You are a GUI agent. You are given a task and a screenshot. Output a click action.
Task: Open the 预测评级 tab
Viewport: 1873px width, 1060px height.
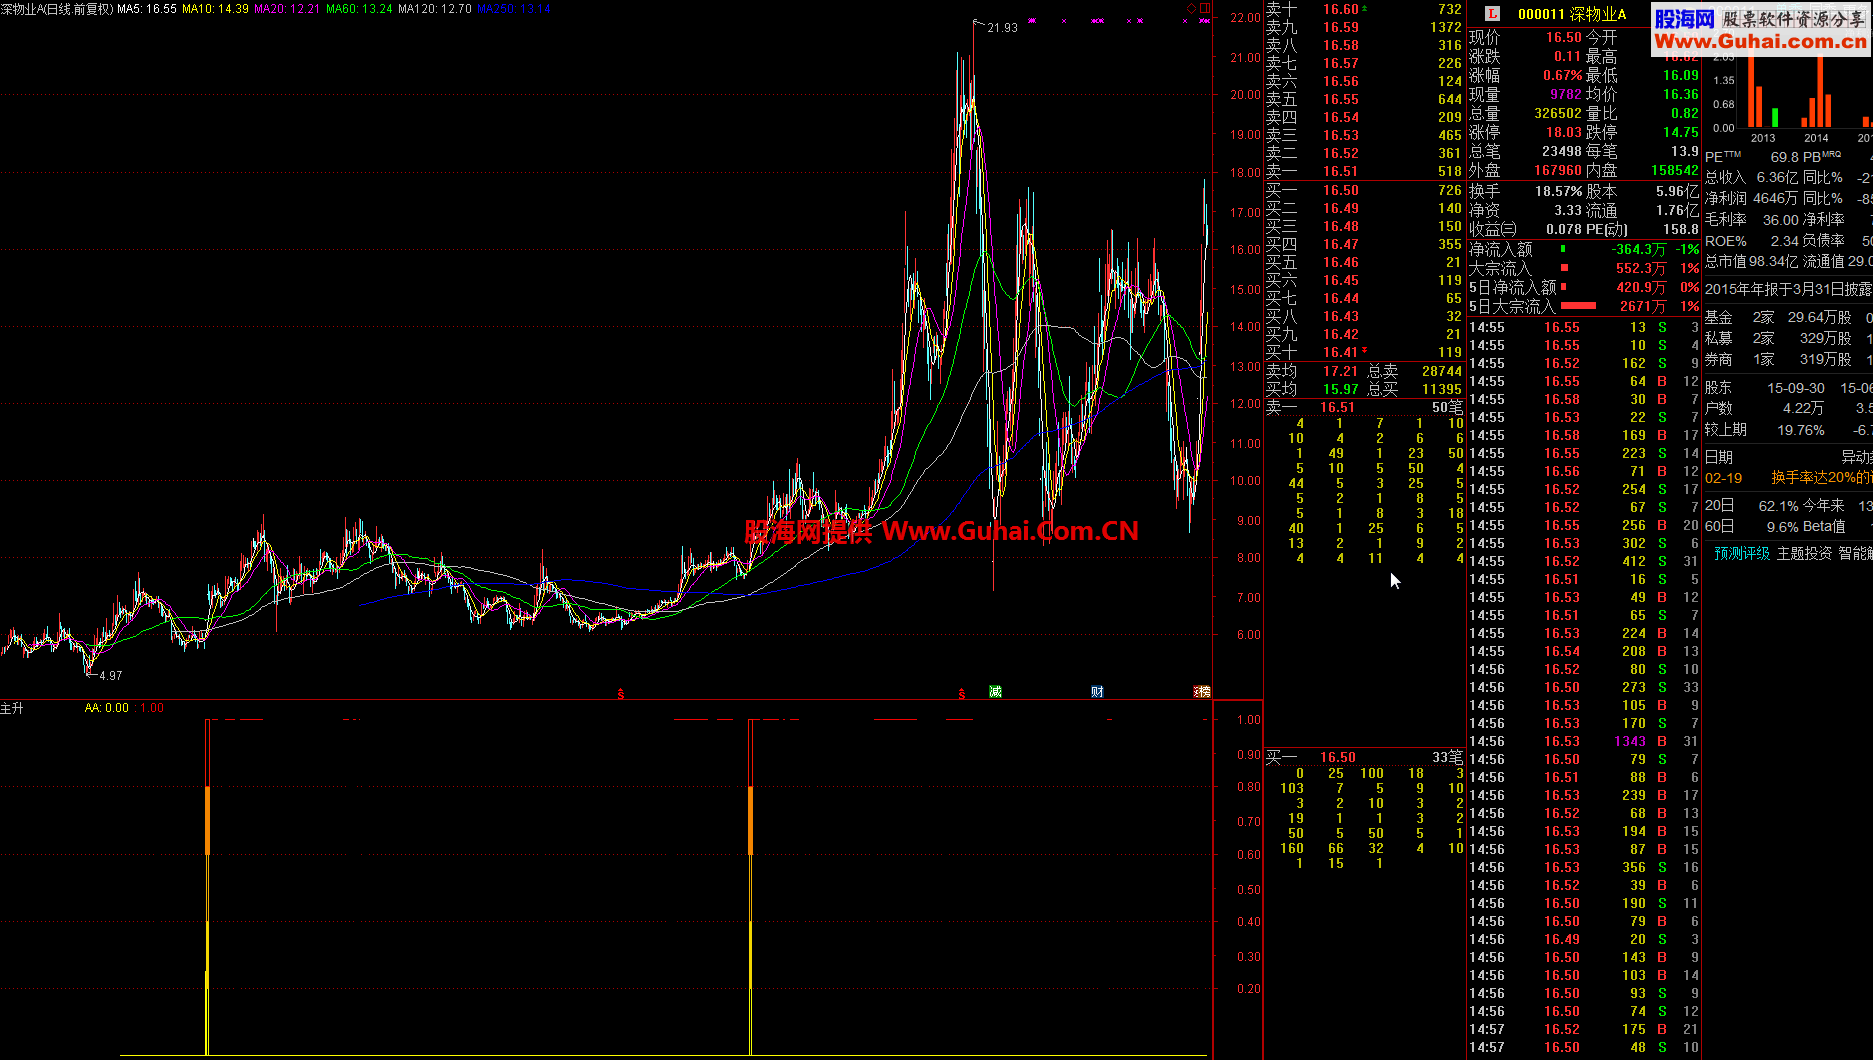tap(1742, 553)
